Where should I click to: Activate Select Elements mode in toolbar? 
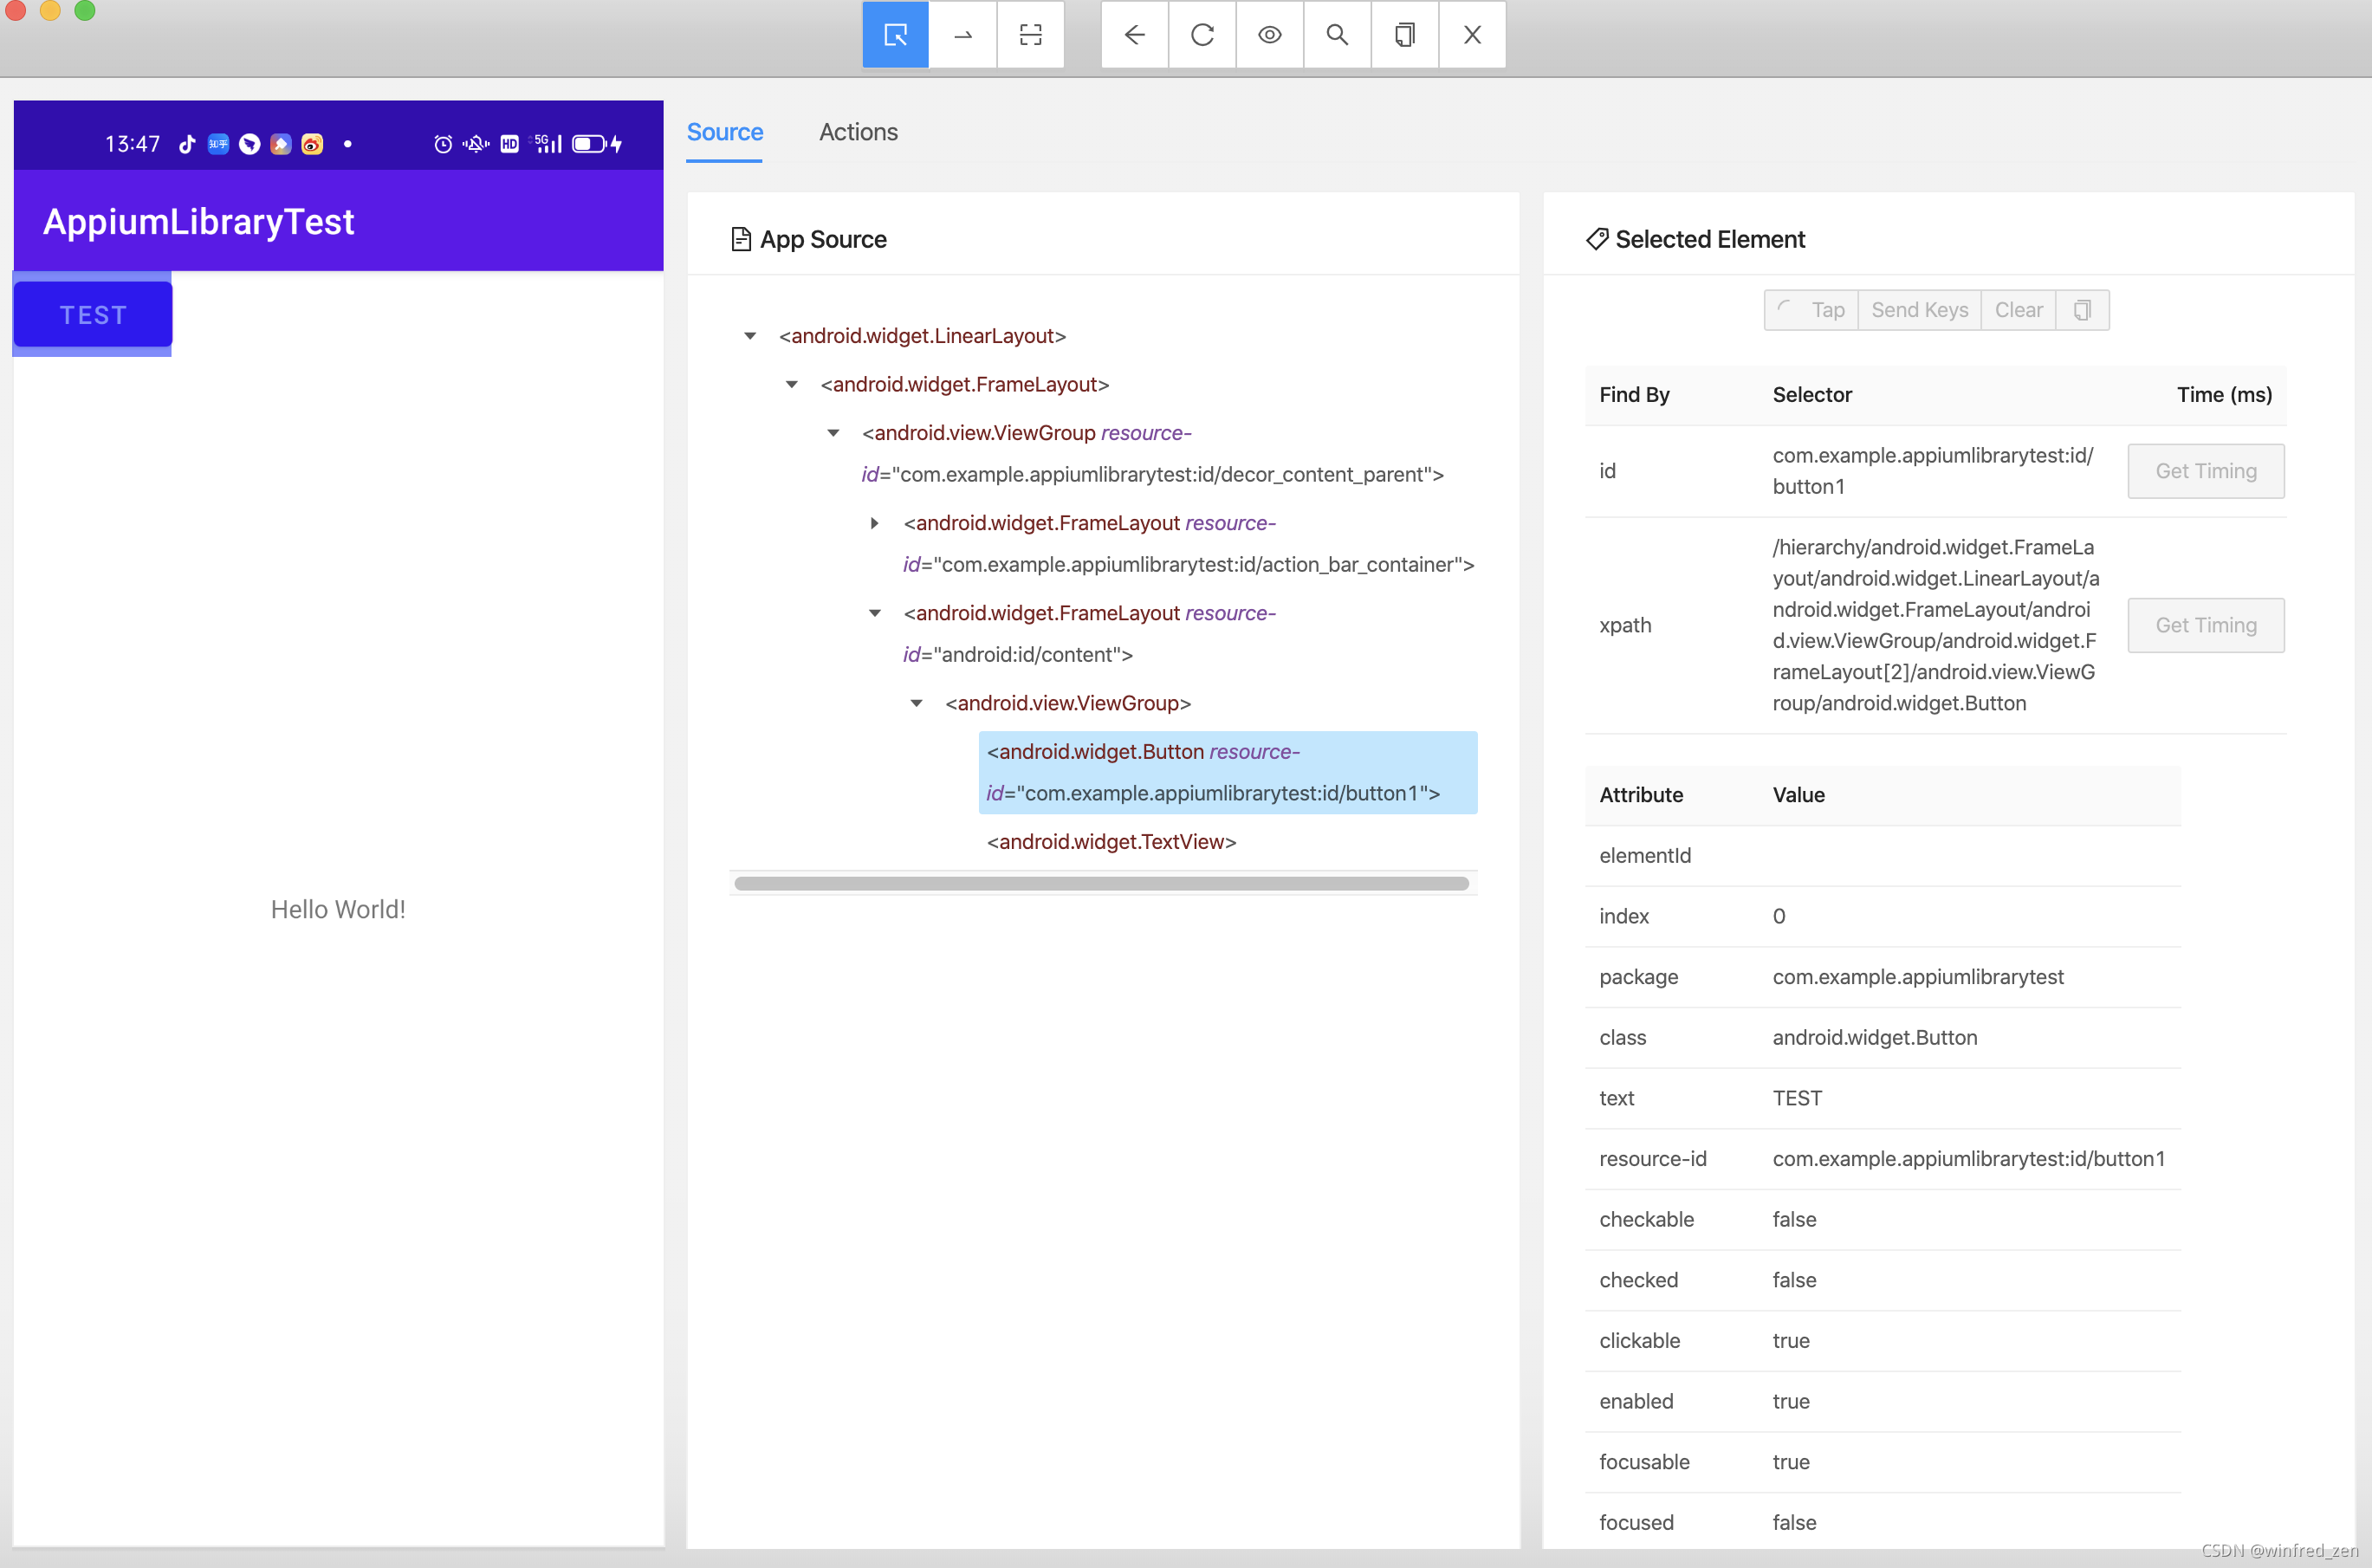pyautogui.click(x=895, y=35)
